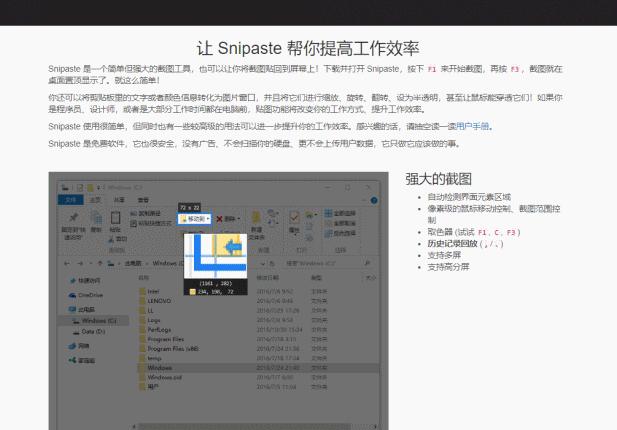Click the 类型 column header
The height and width of the screenshot is (430, 617).
pyautogui.click(x=316, y=277)
